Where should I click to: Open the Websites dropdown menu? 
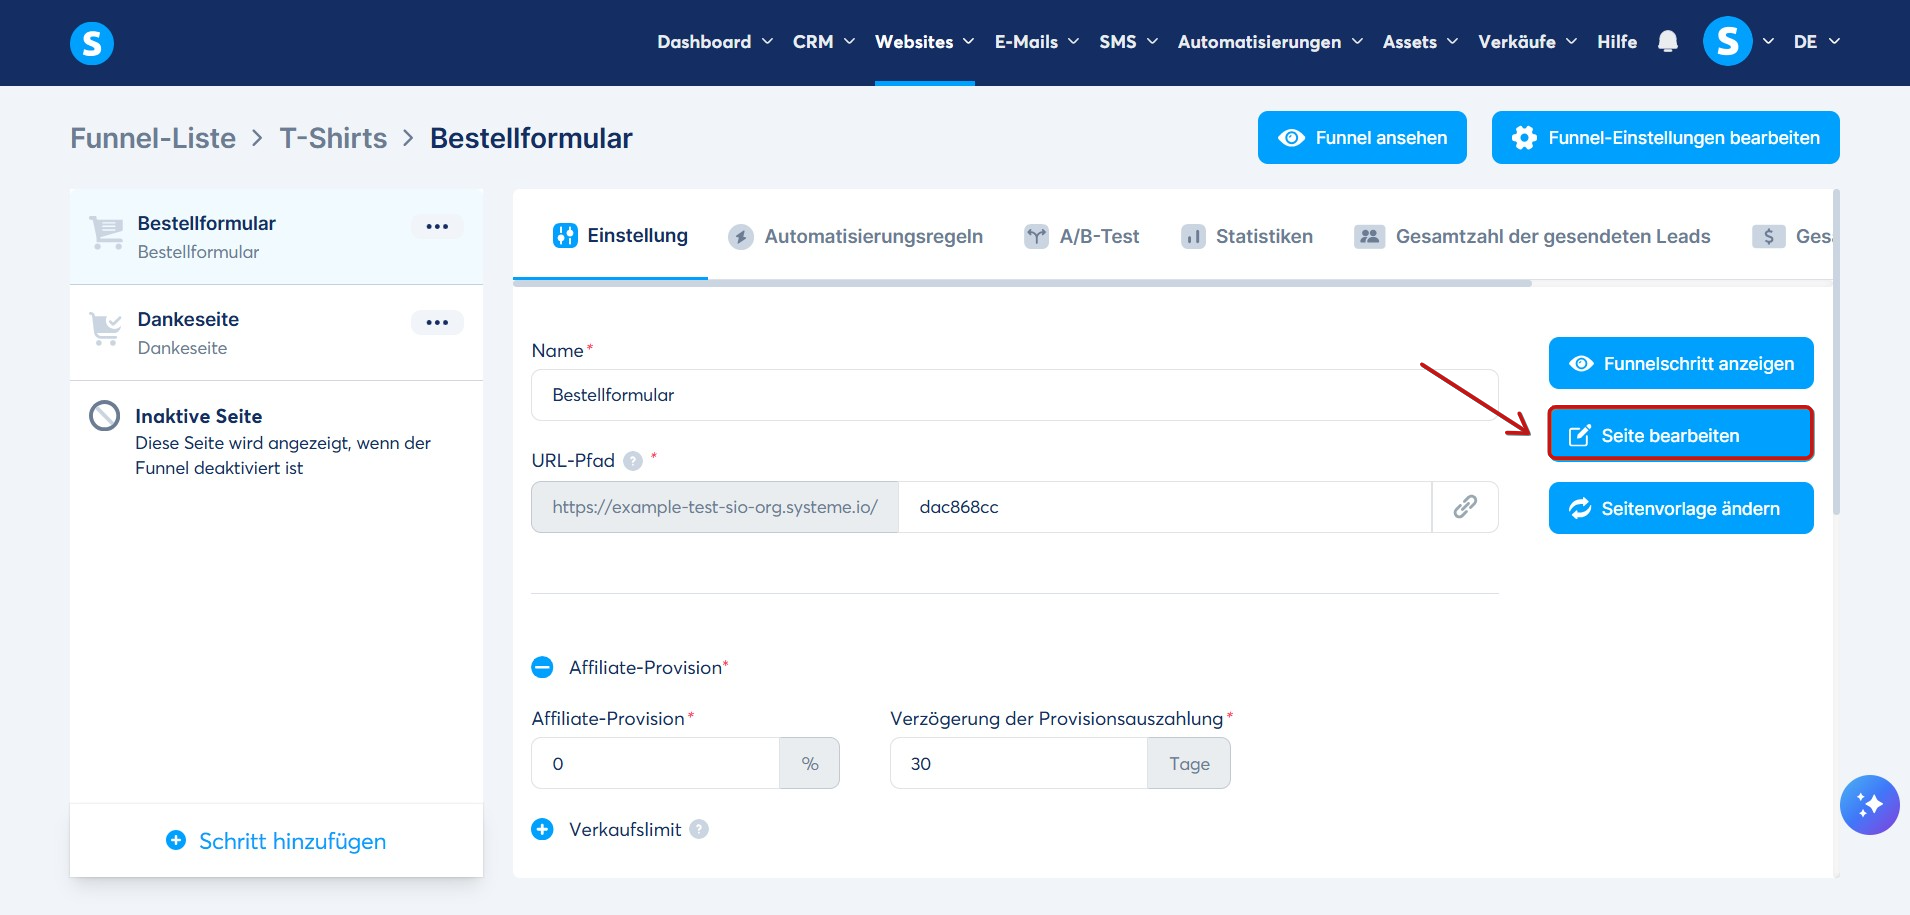tap(924, 42)
